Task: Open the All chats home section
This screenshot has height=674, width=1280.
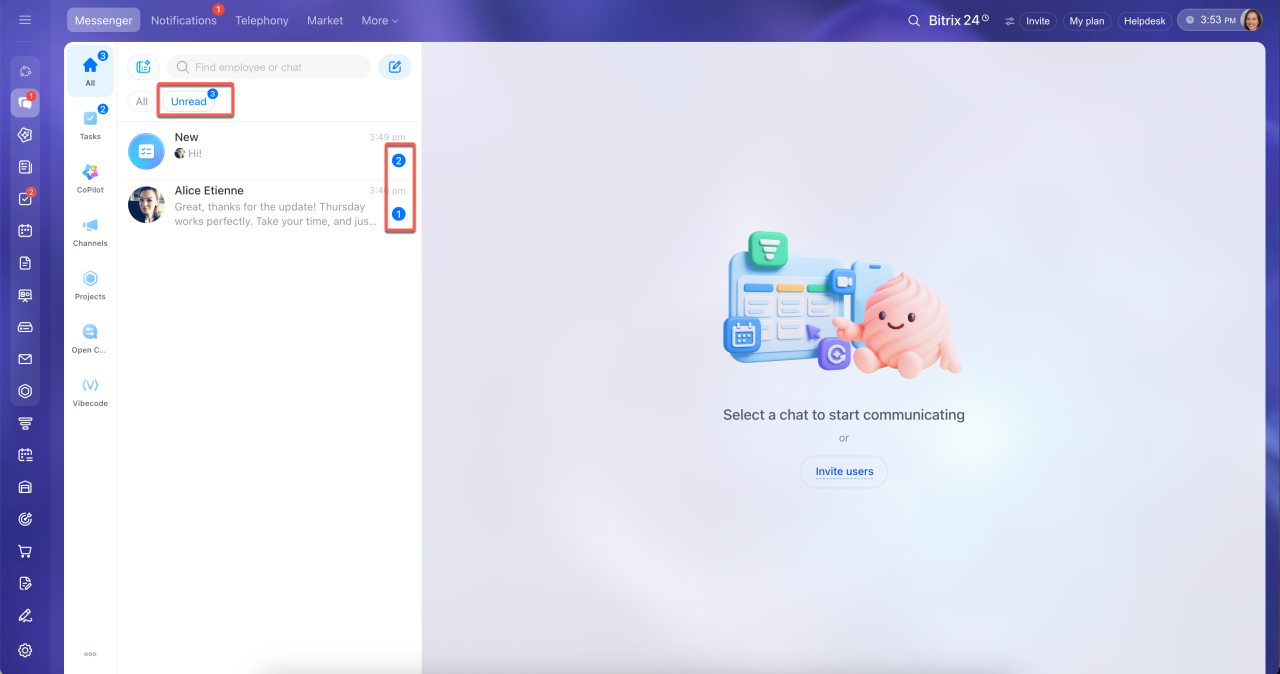Action: (x=90, y=71)
